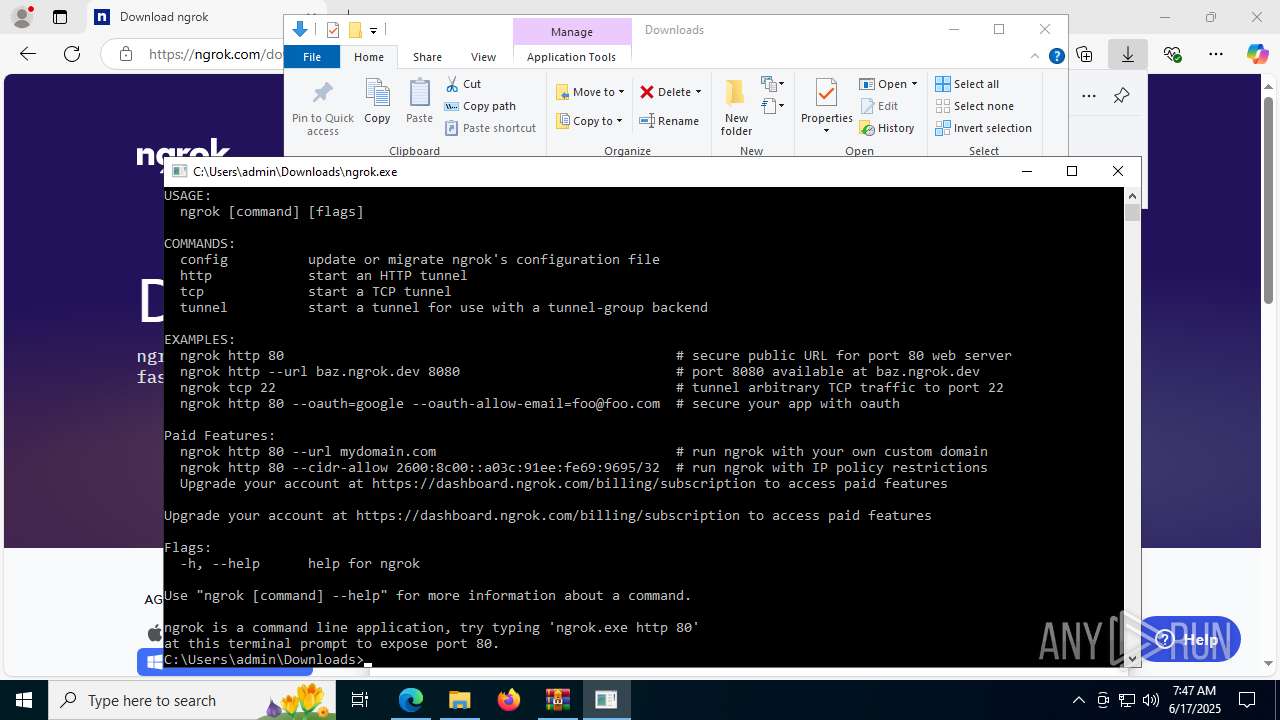Image resolution: width=1280 pixels, height=720 pixels.
Task: Click the volume icon in the system tray
Action: click(x=1150, y=700)
